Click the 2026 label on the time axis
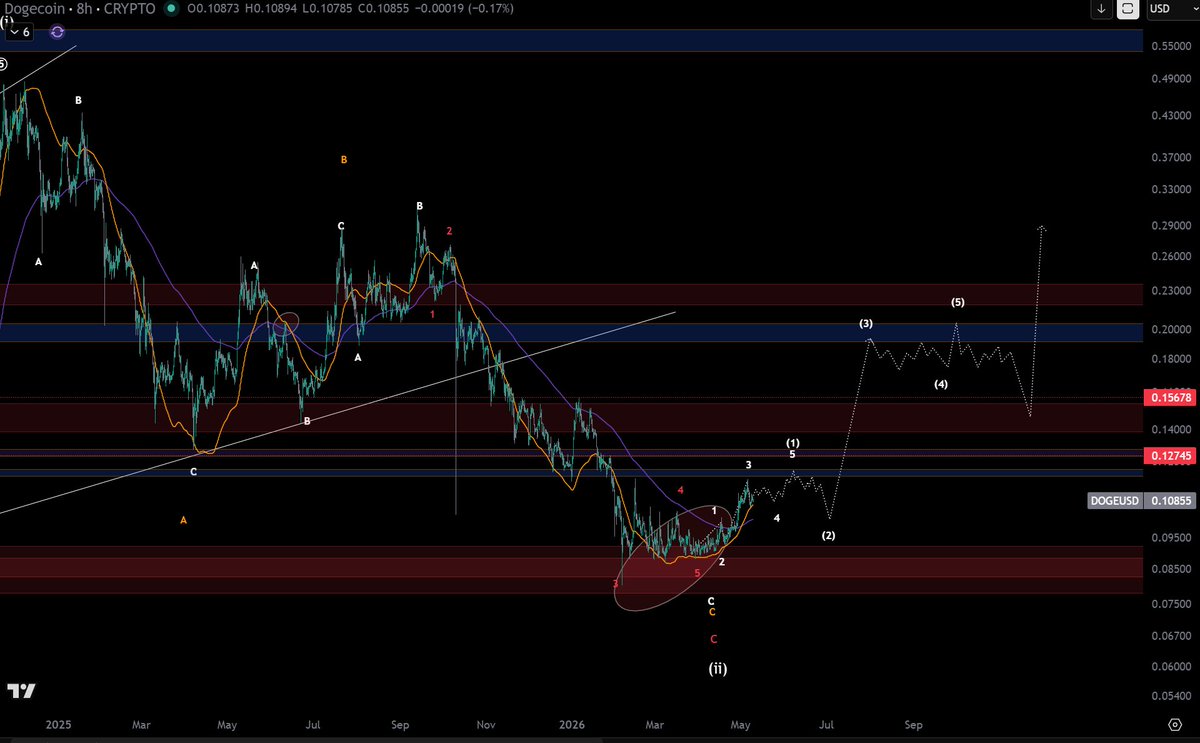The height and width of the screenshot is (743, 1200). pyautogui.click(x=572, y=723)
